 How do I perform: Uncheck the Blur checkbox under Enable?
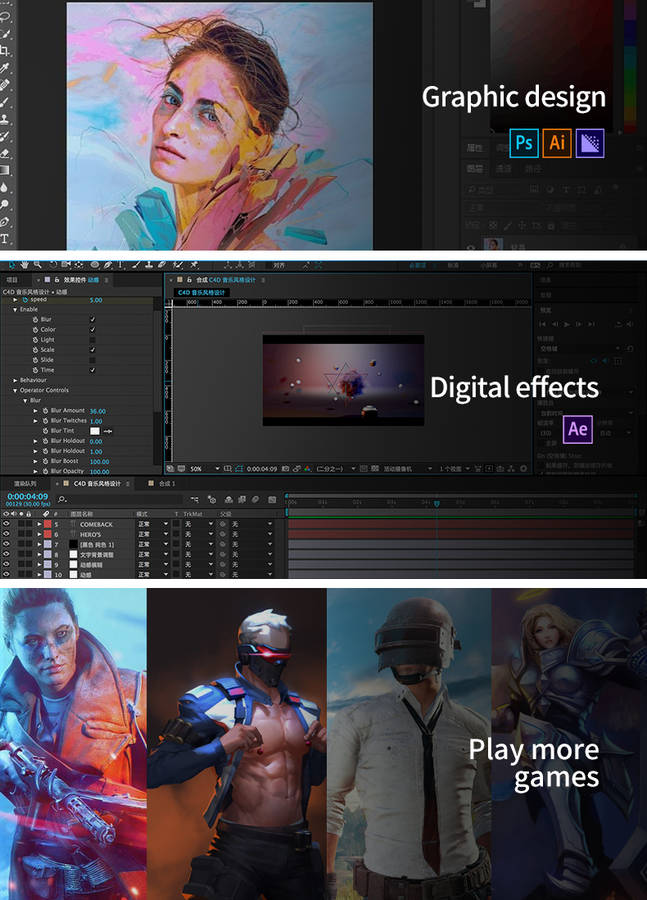93,320
